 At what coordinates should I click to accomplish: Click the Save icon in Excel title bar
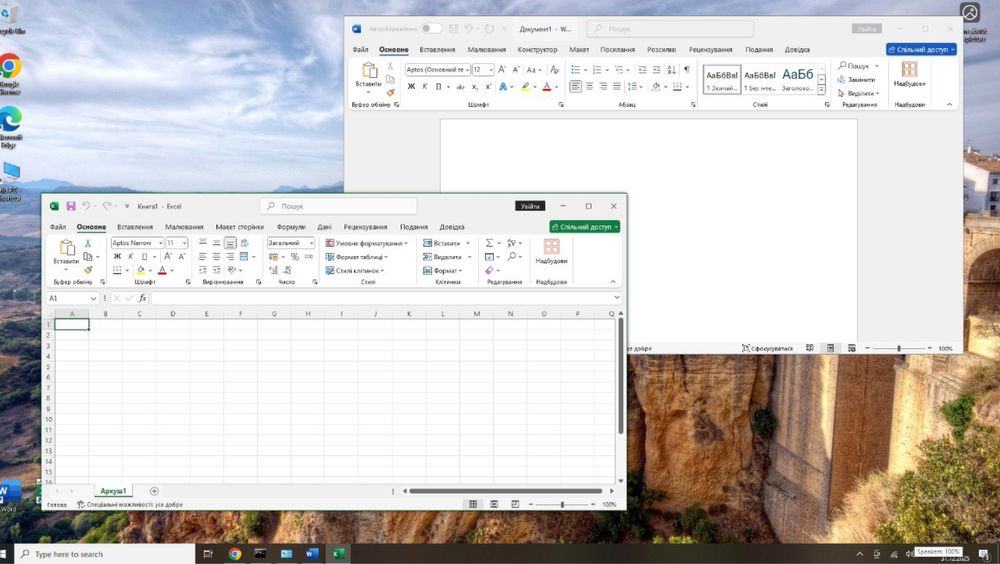point(71,206)
